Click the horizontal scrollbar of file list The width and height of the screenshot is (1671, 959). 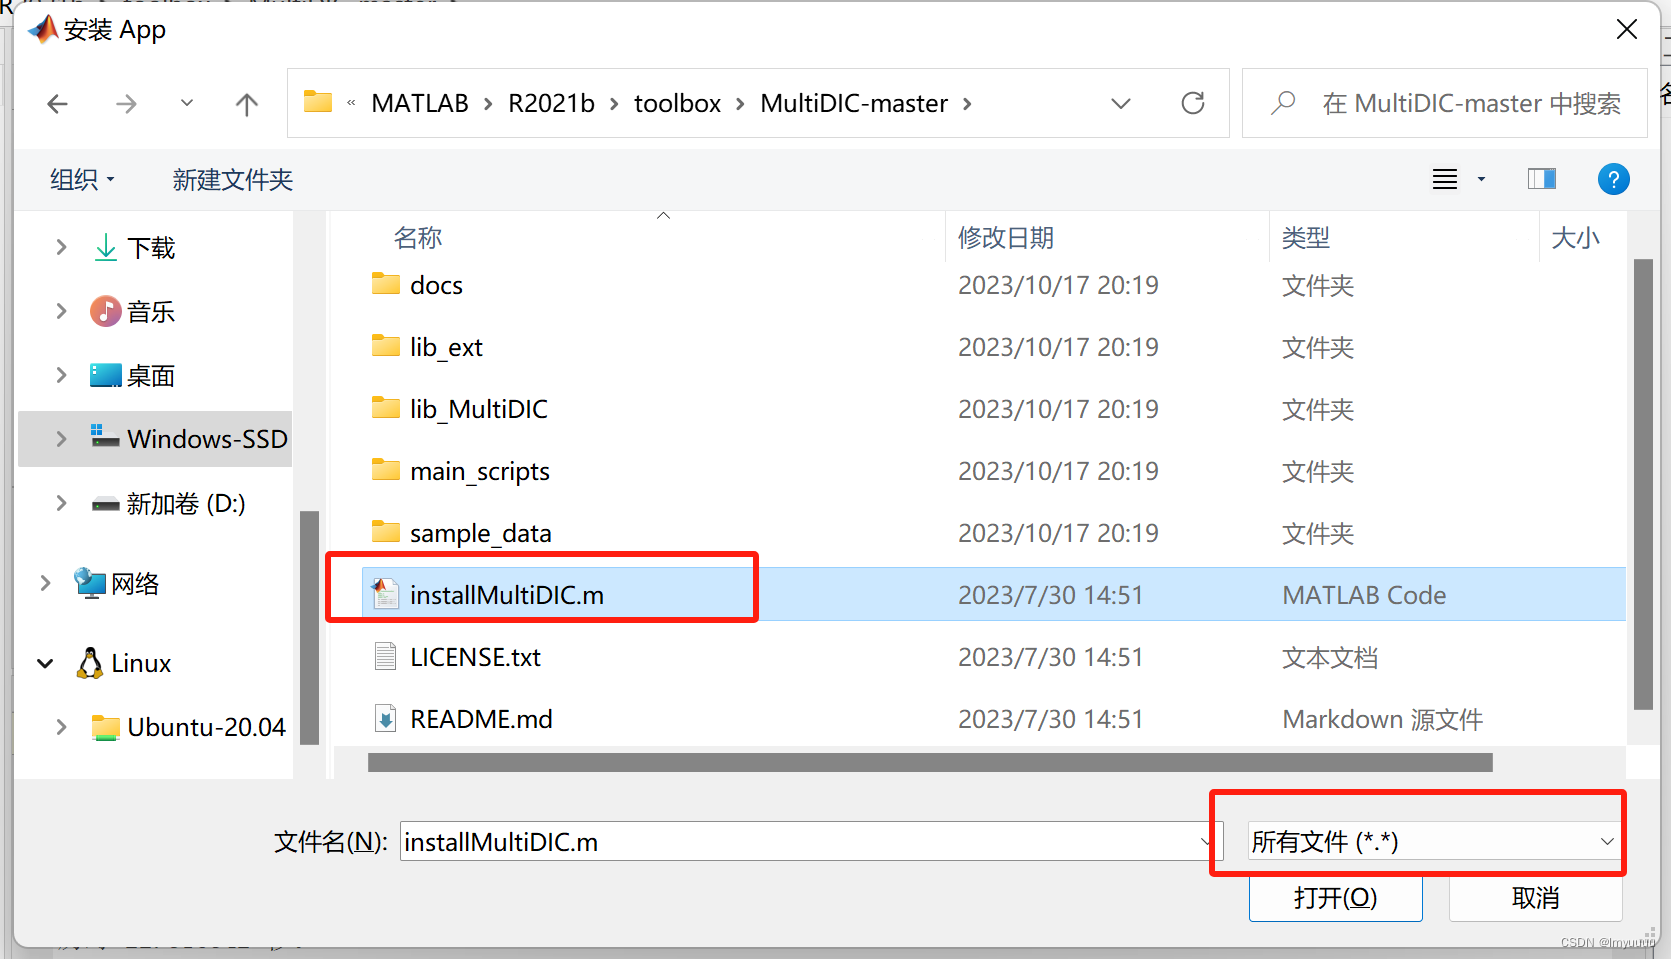930,763
